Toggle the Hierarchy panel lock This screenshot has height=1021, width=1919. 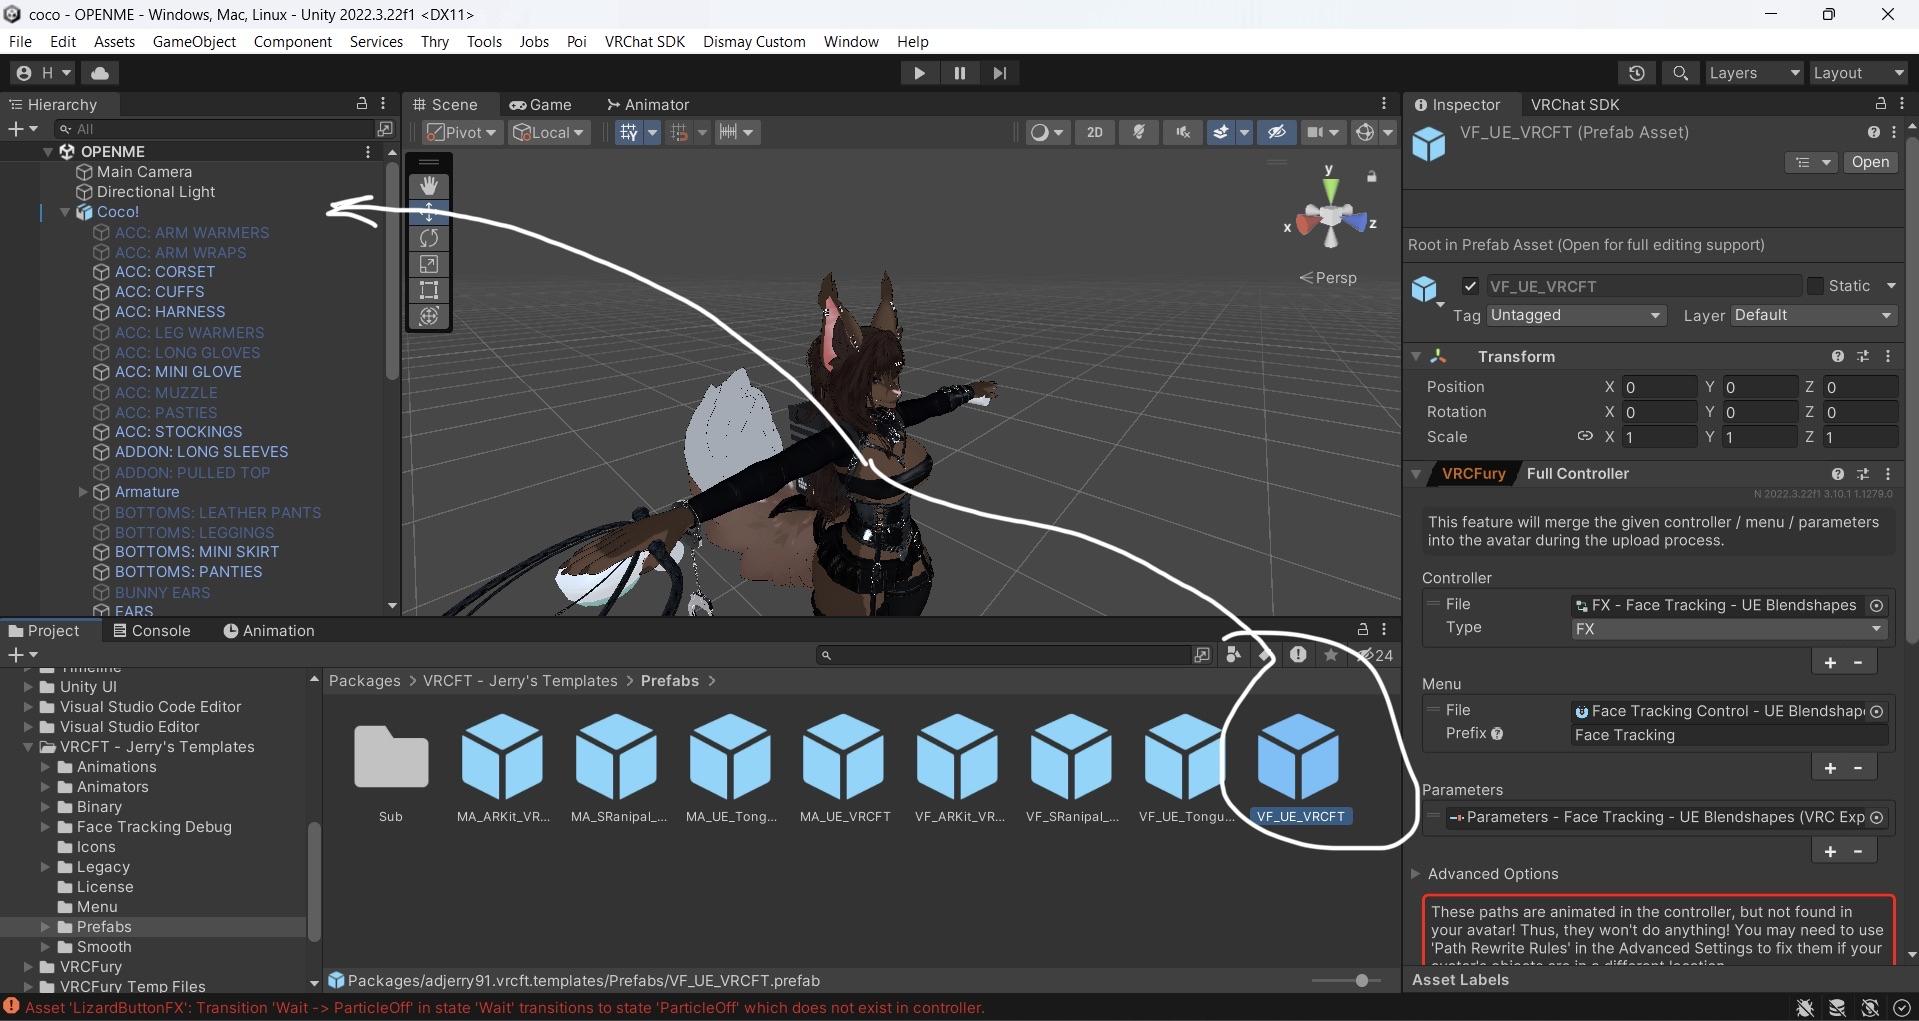coord(362,104)
